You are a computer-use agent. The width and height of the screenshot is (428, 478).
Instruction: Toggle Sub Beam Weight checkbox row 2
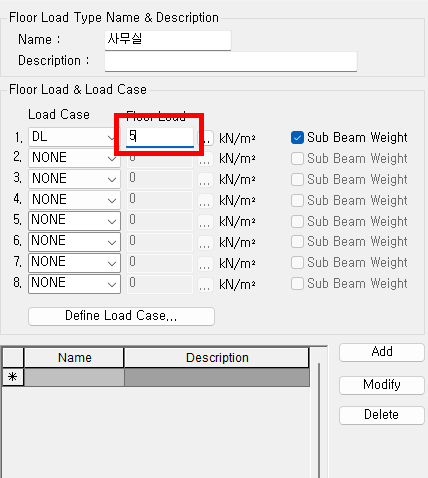297,159
